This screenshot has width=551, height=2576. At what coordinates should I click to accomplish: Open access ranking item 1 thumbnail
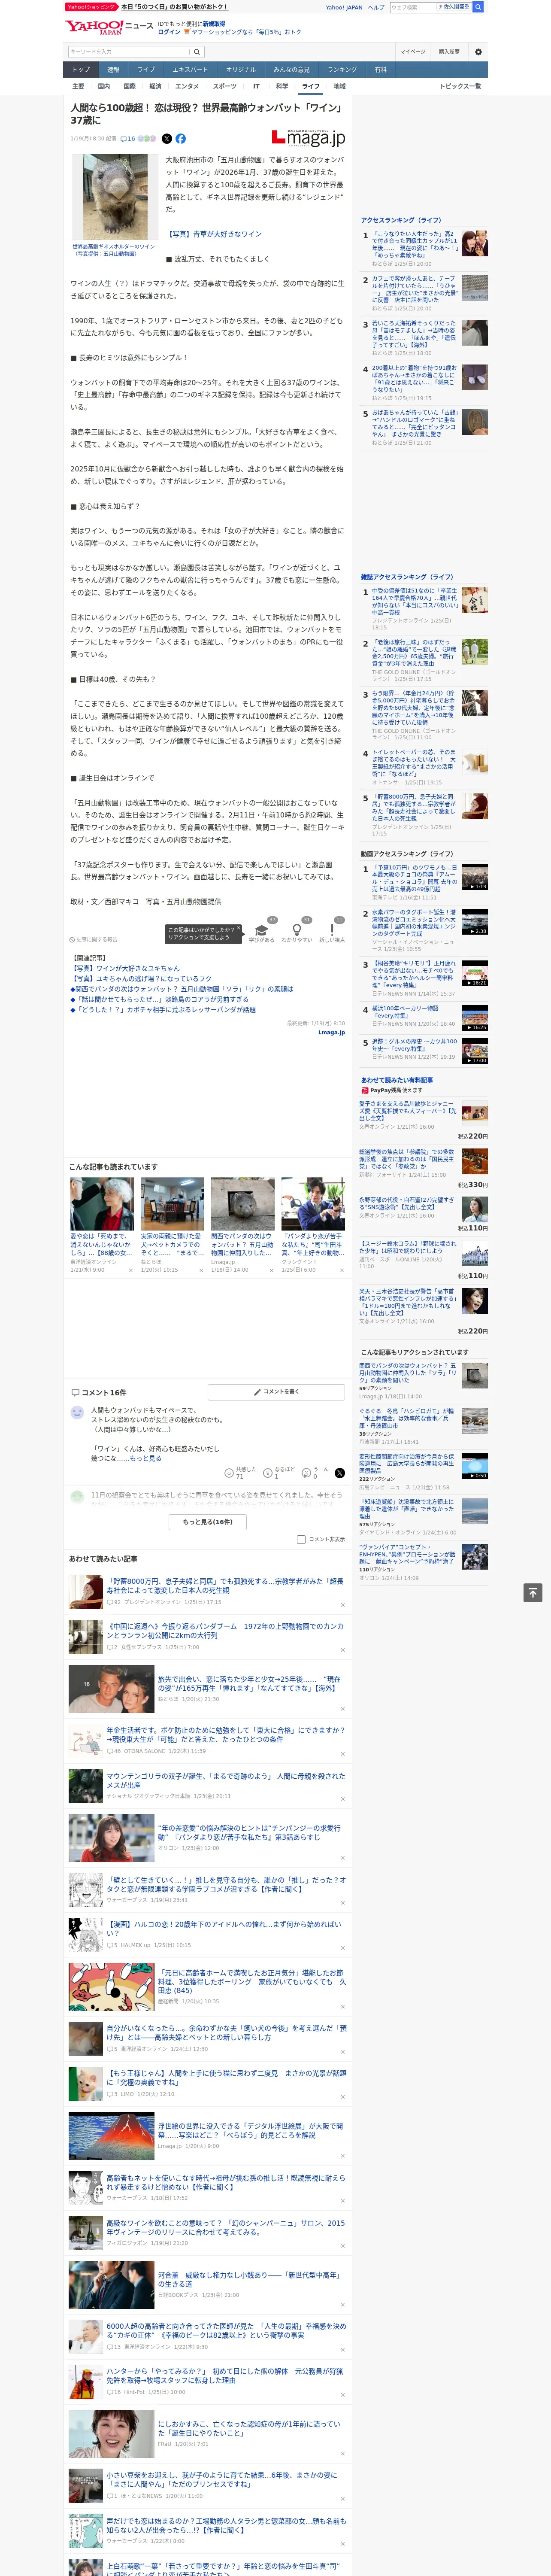(475, 243)
